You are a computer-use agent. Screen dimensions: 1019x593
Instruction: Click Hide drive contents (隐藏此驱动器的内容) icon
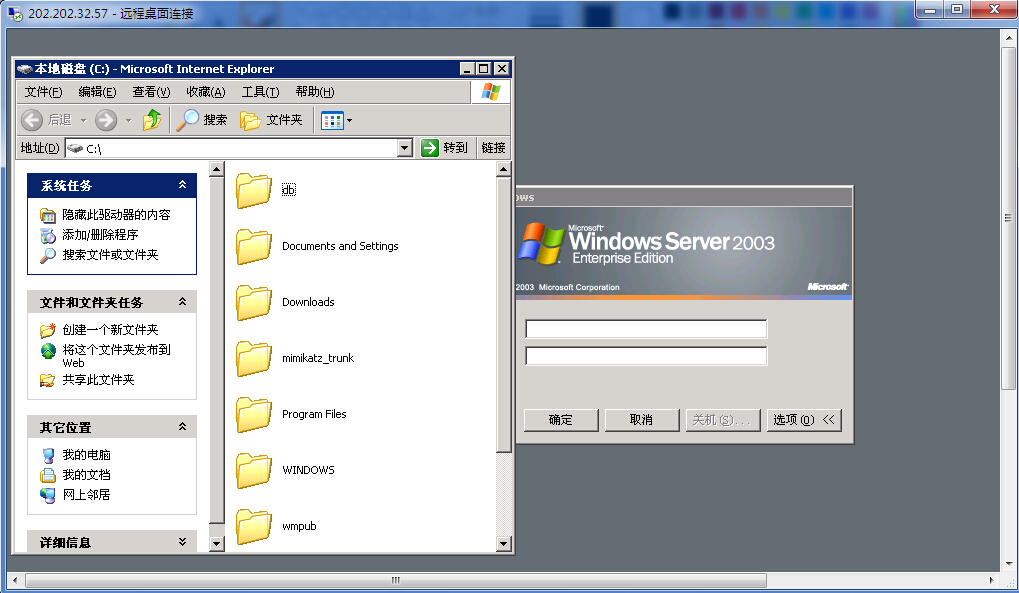click(x=48, y=215)
